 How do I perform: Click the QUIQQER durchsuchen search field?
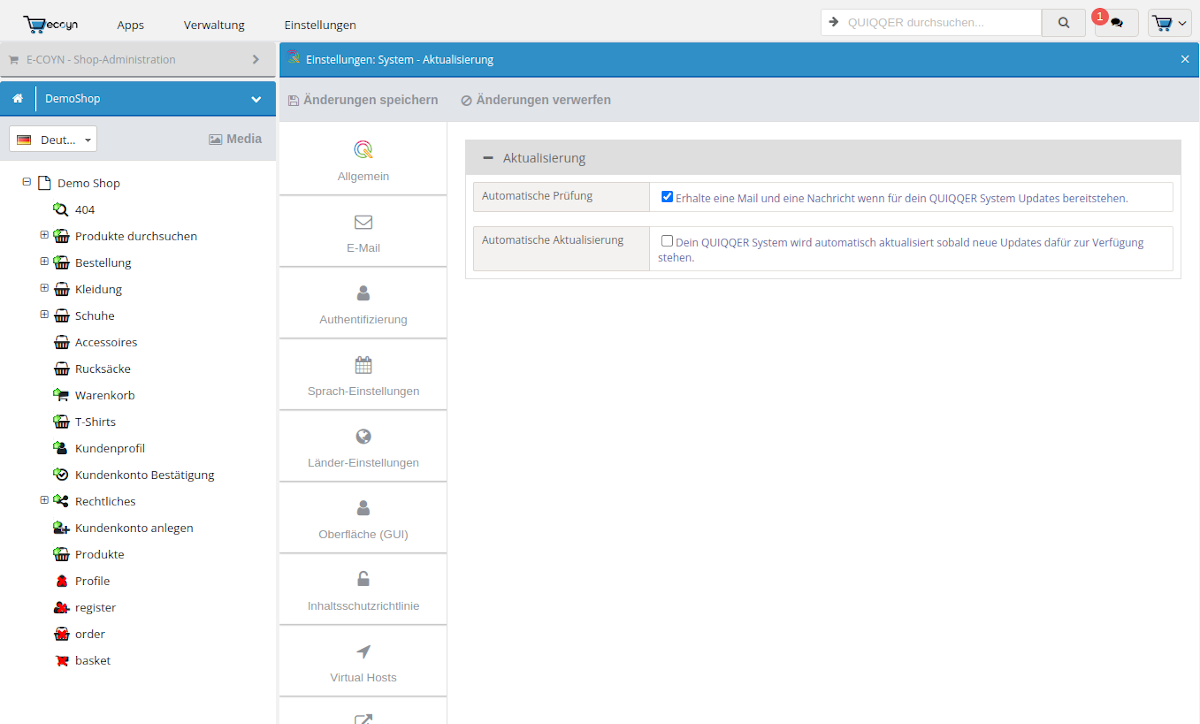(x=940, y=22)
